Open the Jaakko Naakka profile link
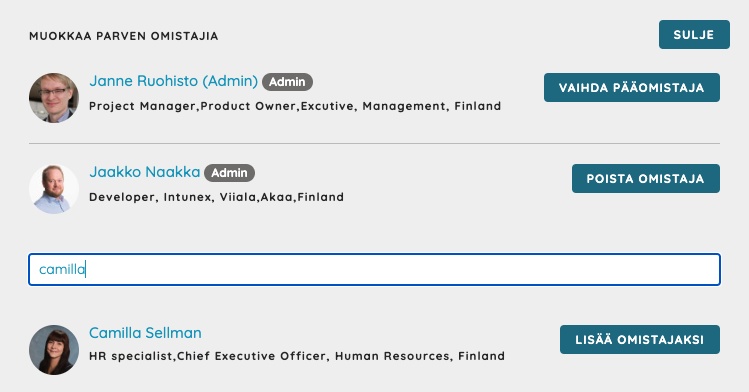Image resolution: width=749 pixels, height=392 pixels. [145, 172]
